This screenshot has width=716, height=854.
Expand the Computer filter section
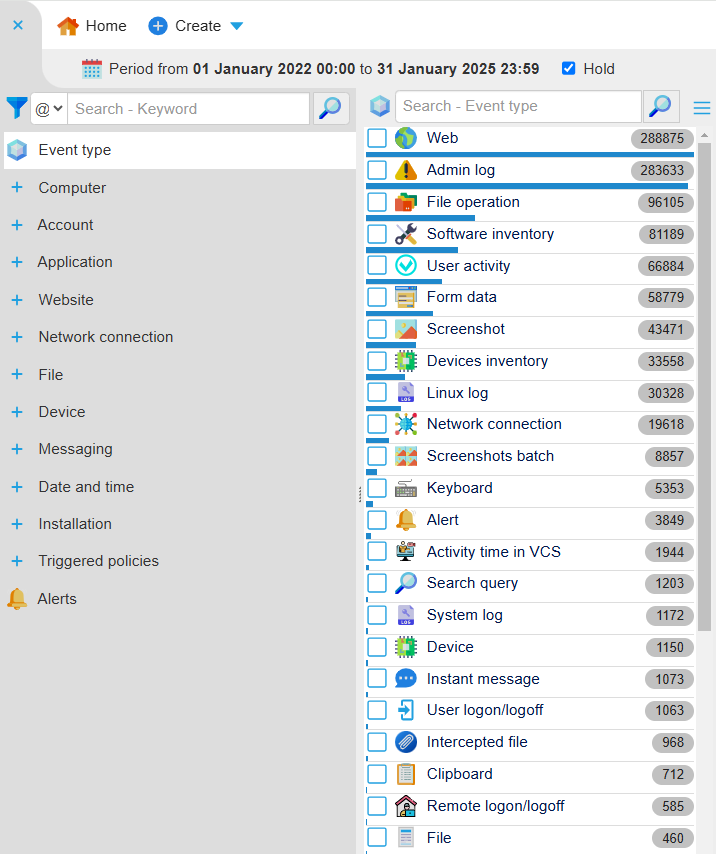point(16,188)
